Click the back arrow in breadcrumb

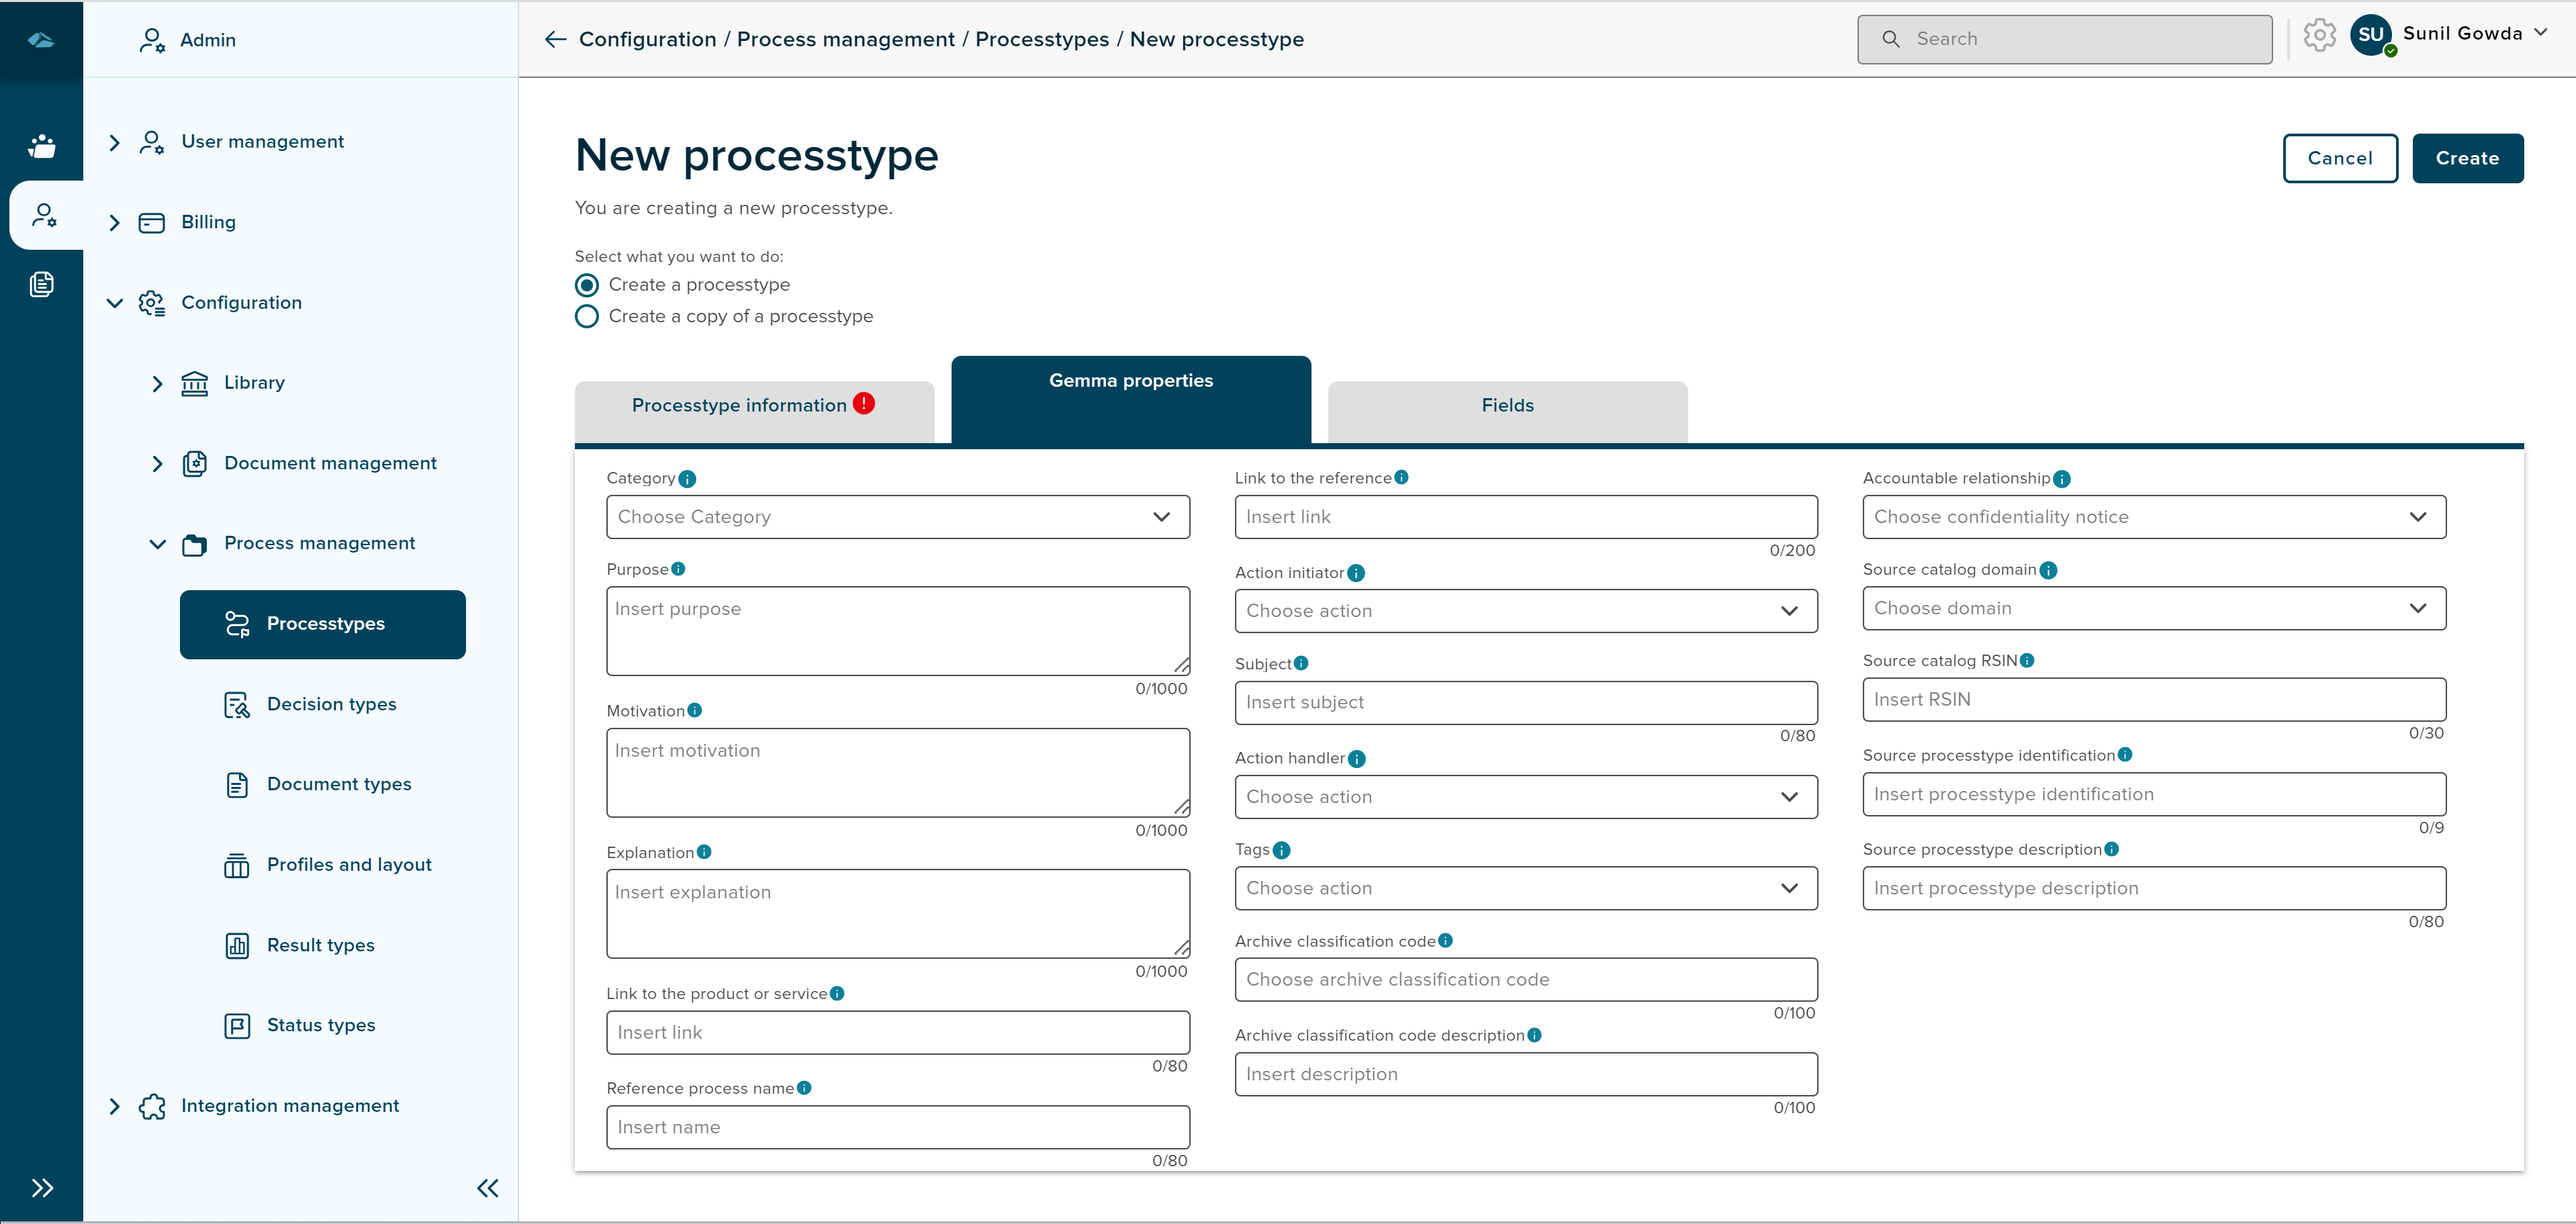pos(555,39)
